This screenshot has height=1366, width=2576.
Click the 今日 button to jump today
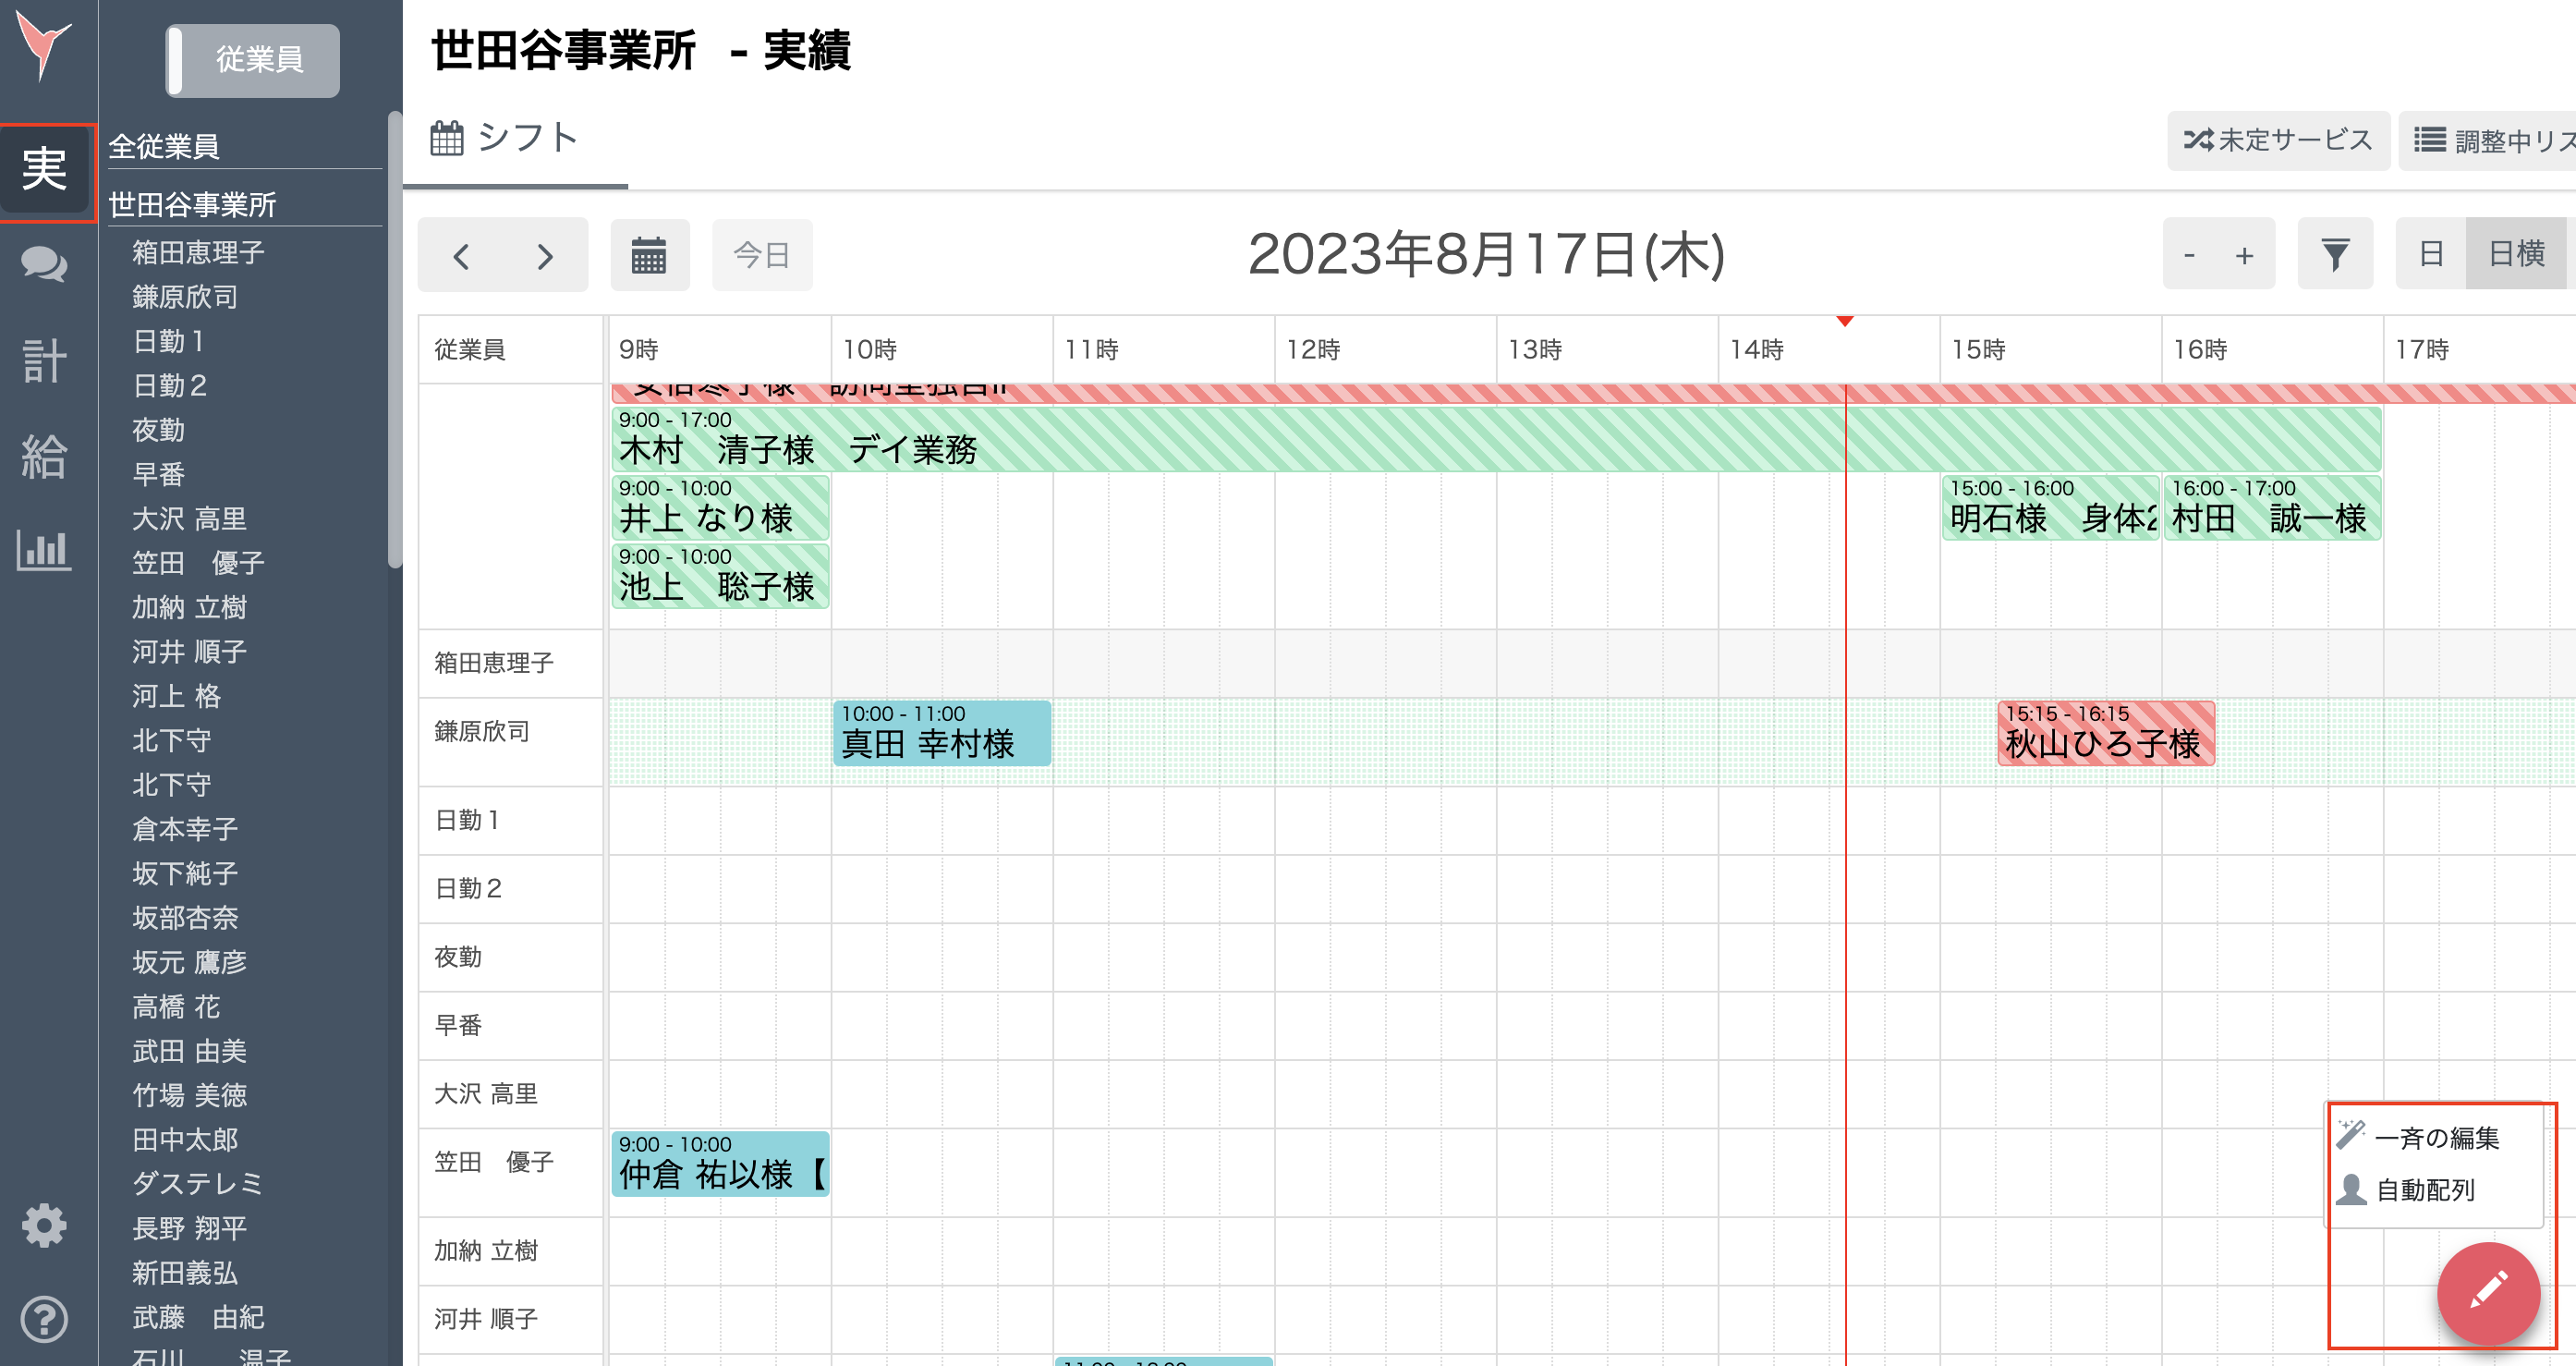tap(762, 255)
